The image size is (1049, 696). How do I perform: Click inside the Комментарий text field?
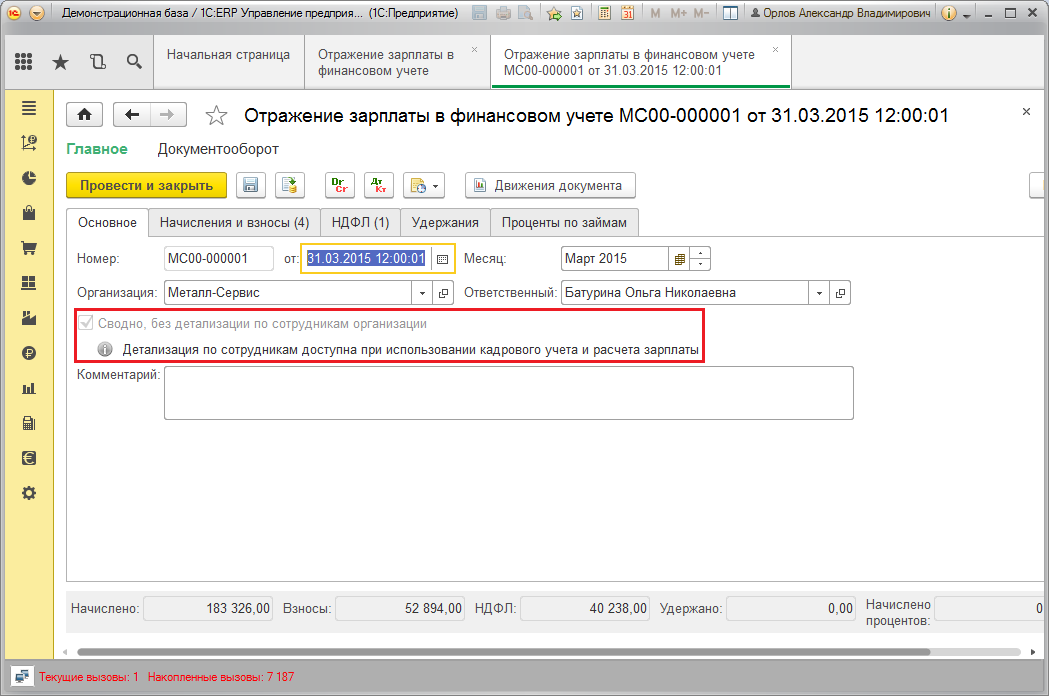pos(508,393)
